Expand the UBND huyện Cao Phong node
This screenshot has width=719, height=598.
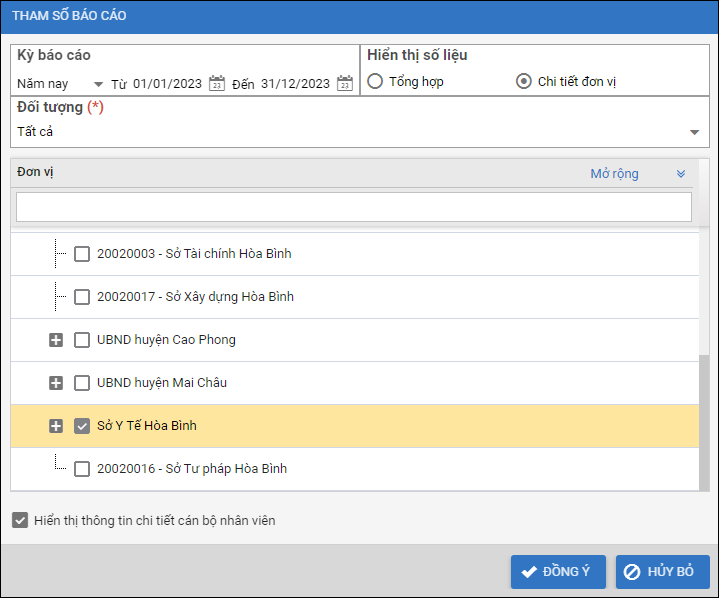click(56, 340)
